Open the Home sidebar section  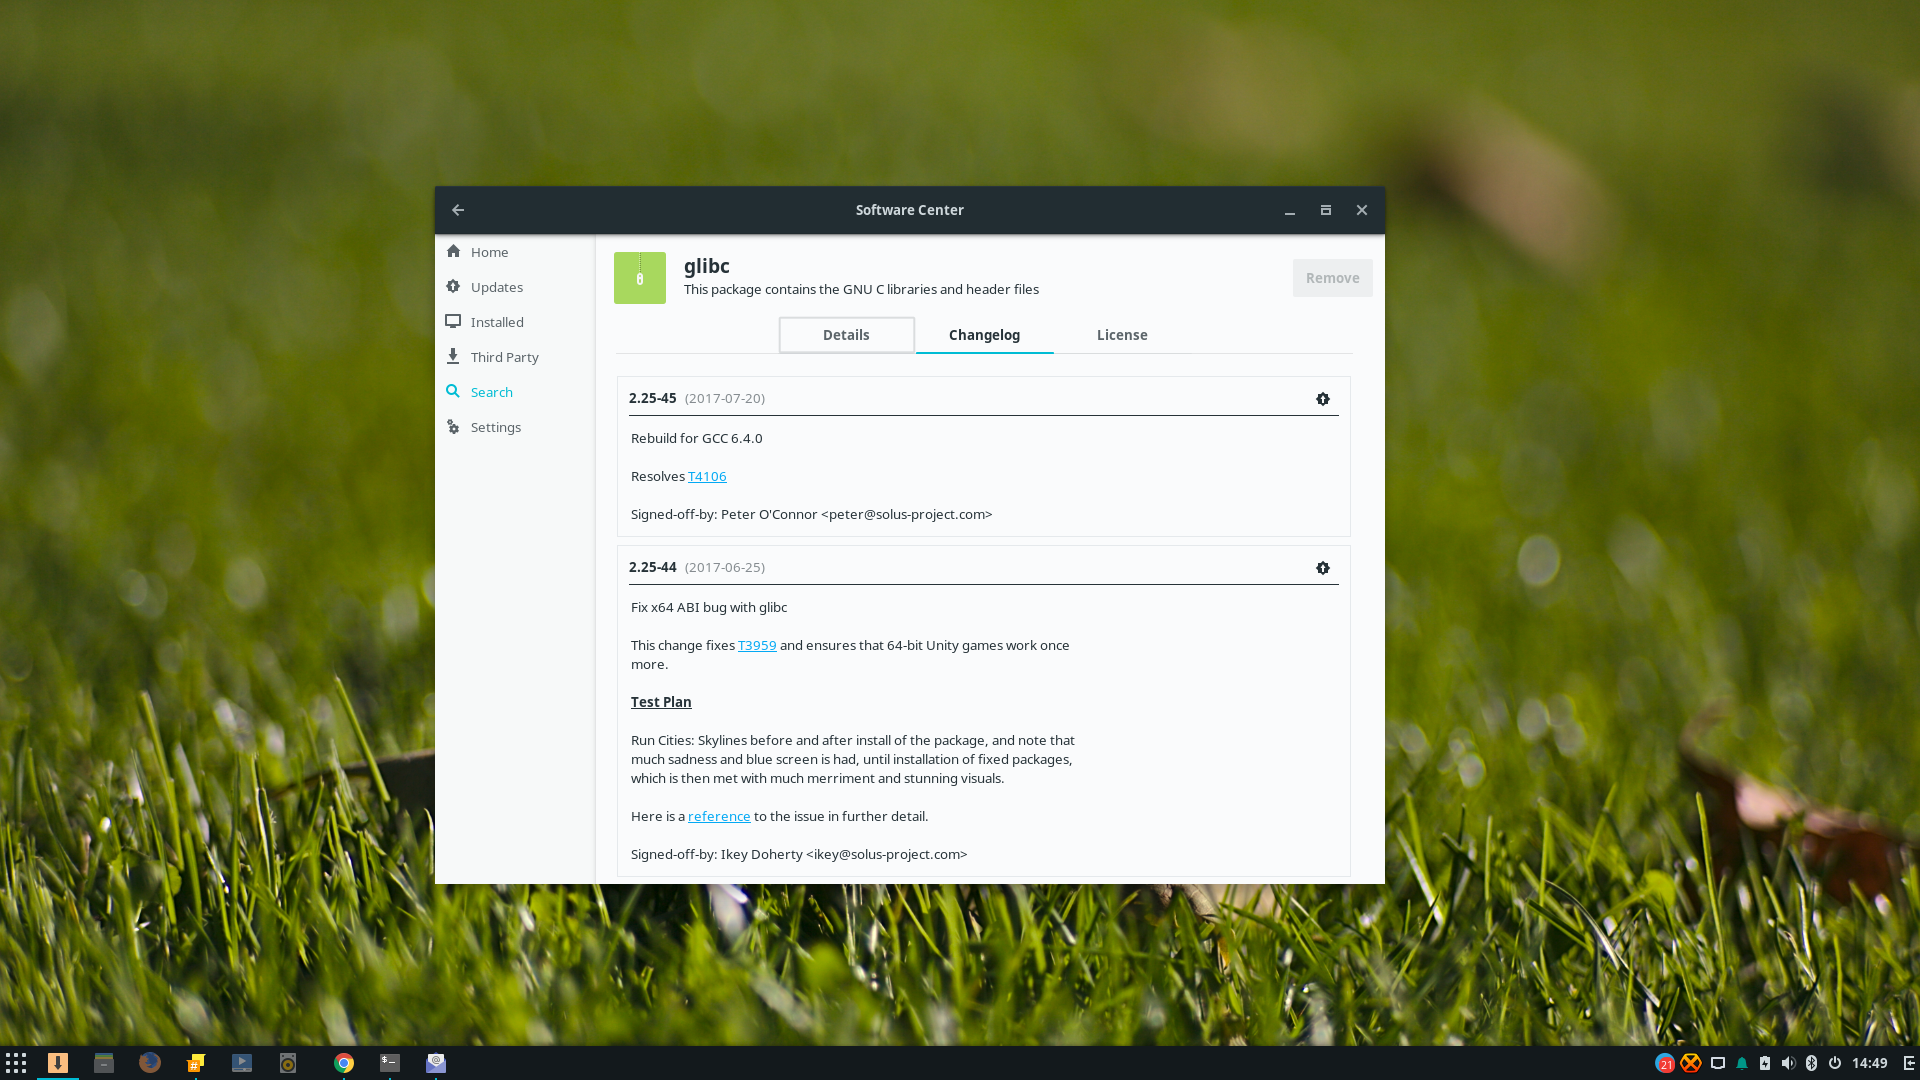point(515,252)
